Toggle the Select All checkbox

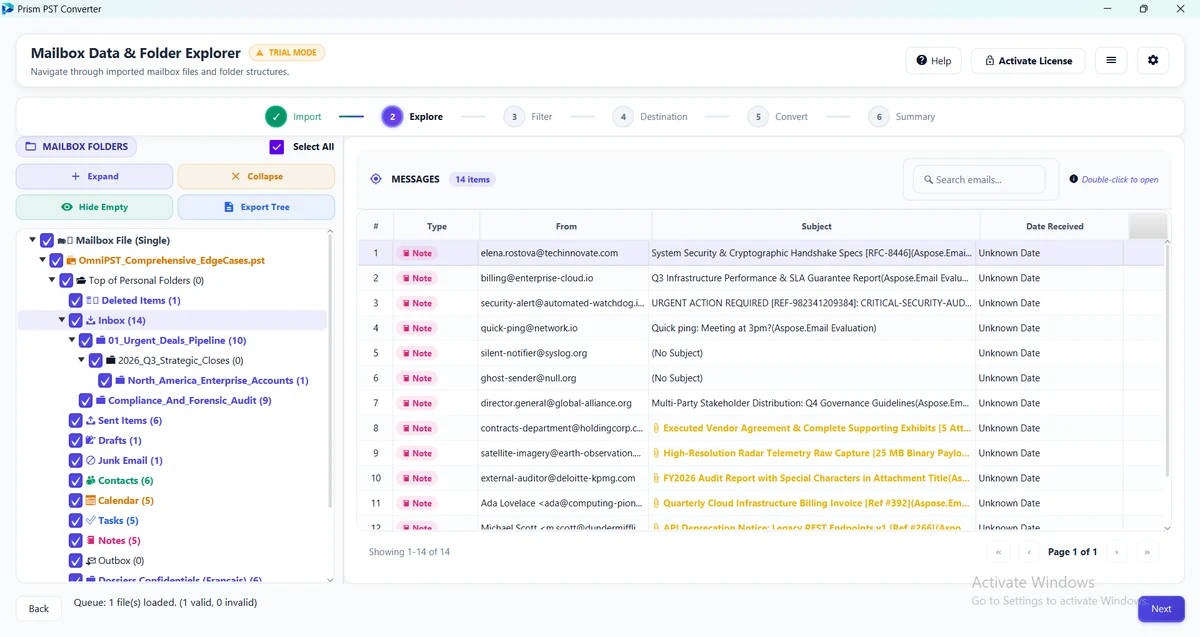[277, 147]
